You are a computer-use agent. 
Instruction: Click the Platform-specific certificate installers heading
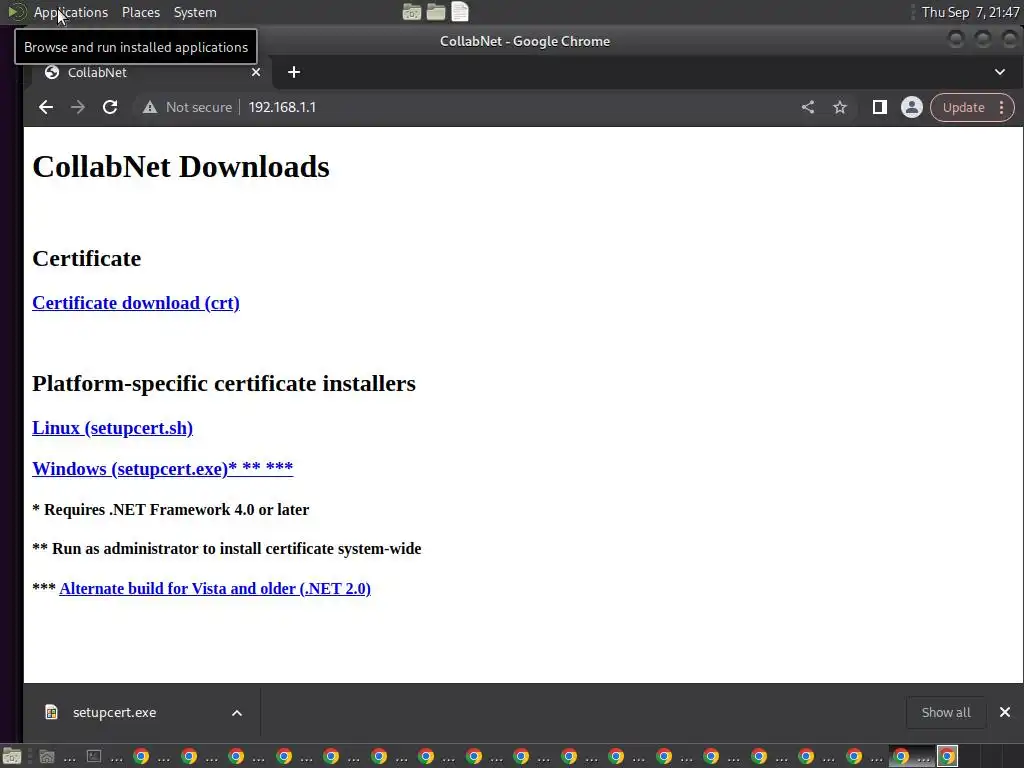click(x=224, y=383)
